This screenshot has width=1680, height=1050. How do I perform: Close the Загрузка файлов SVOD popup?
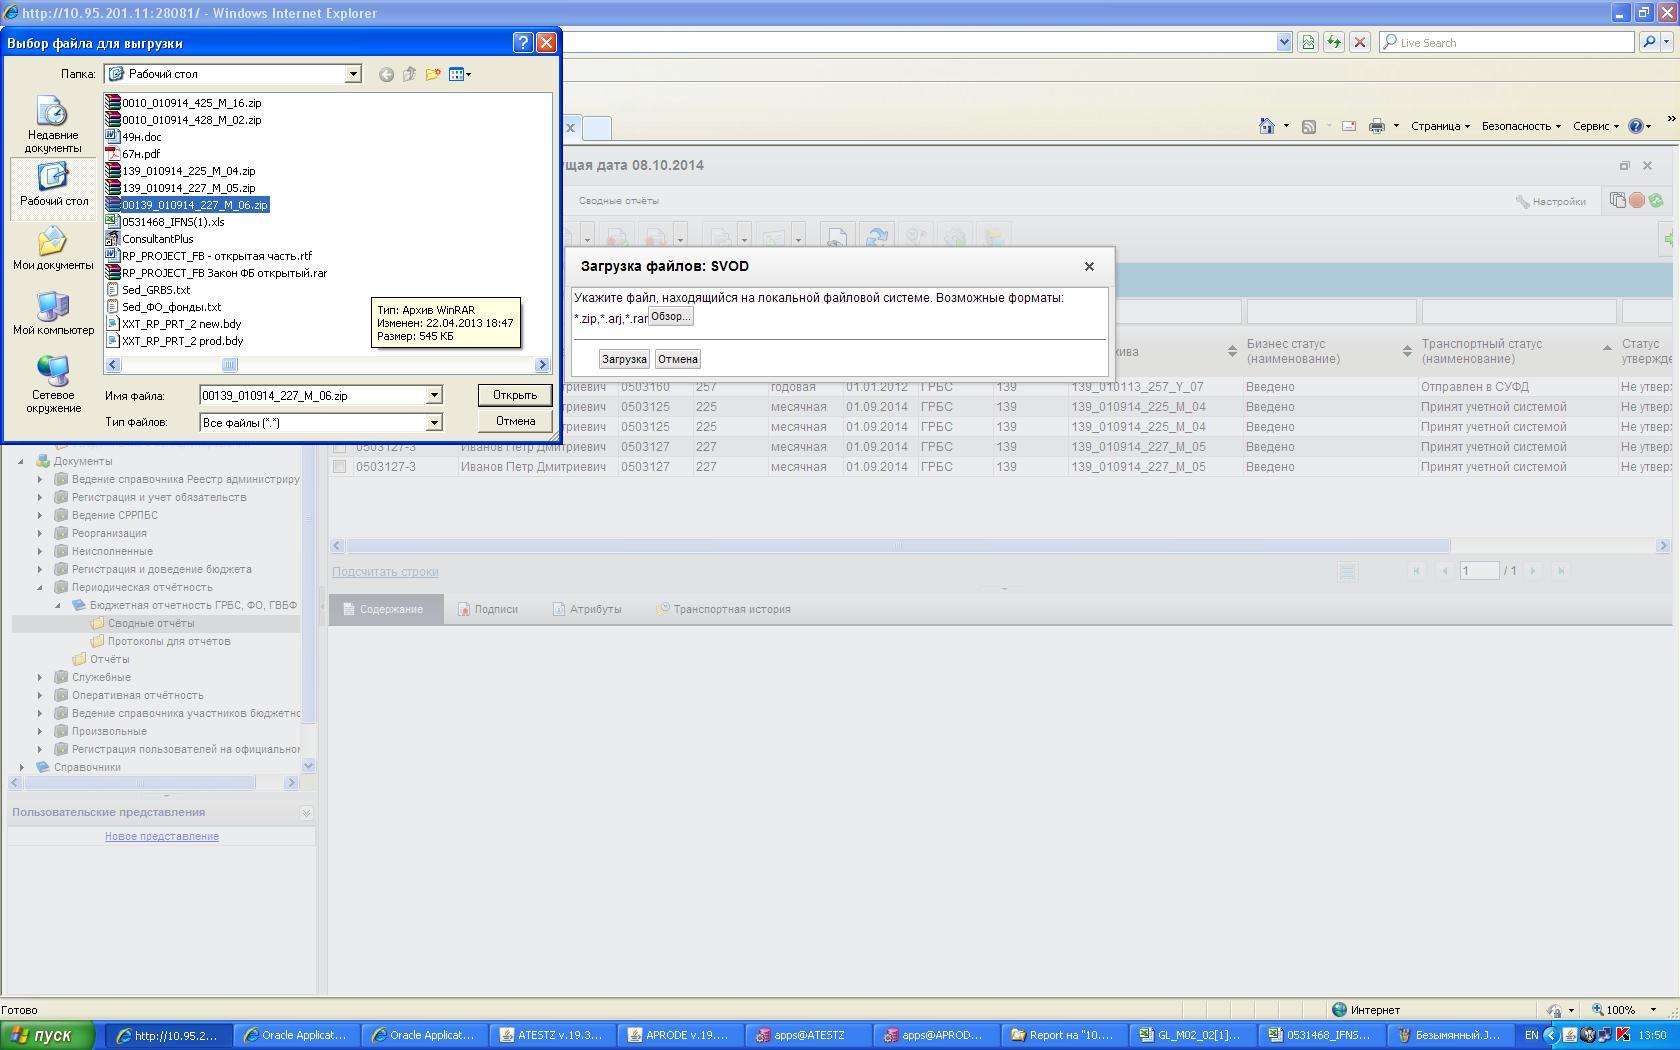[x=1089, y=266]
